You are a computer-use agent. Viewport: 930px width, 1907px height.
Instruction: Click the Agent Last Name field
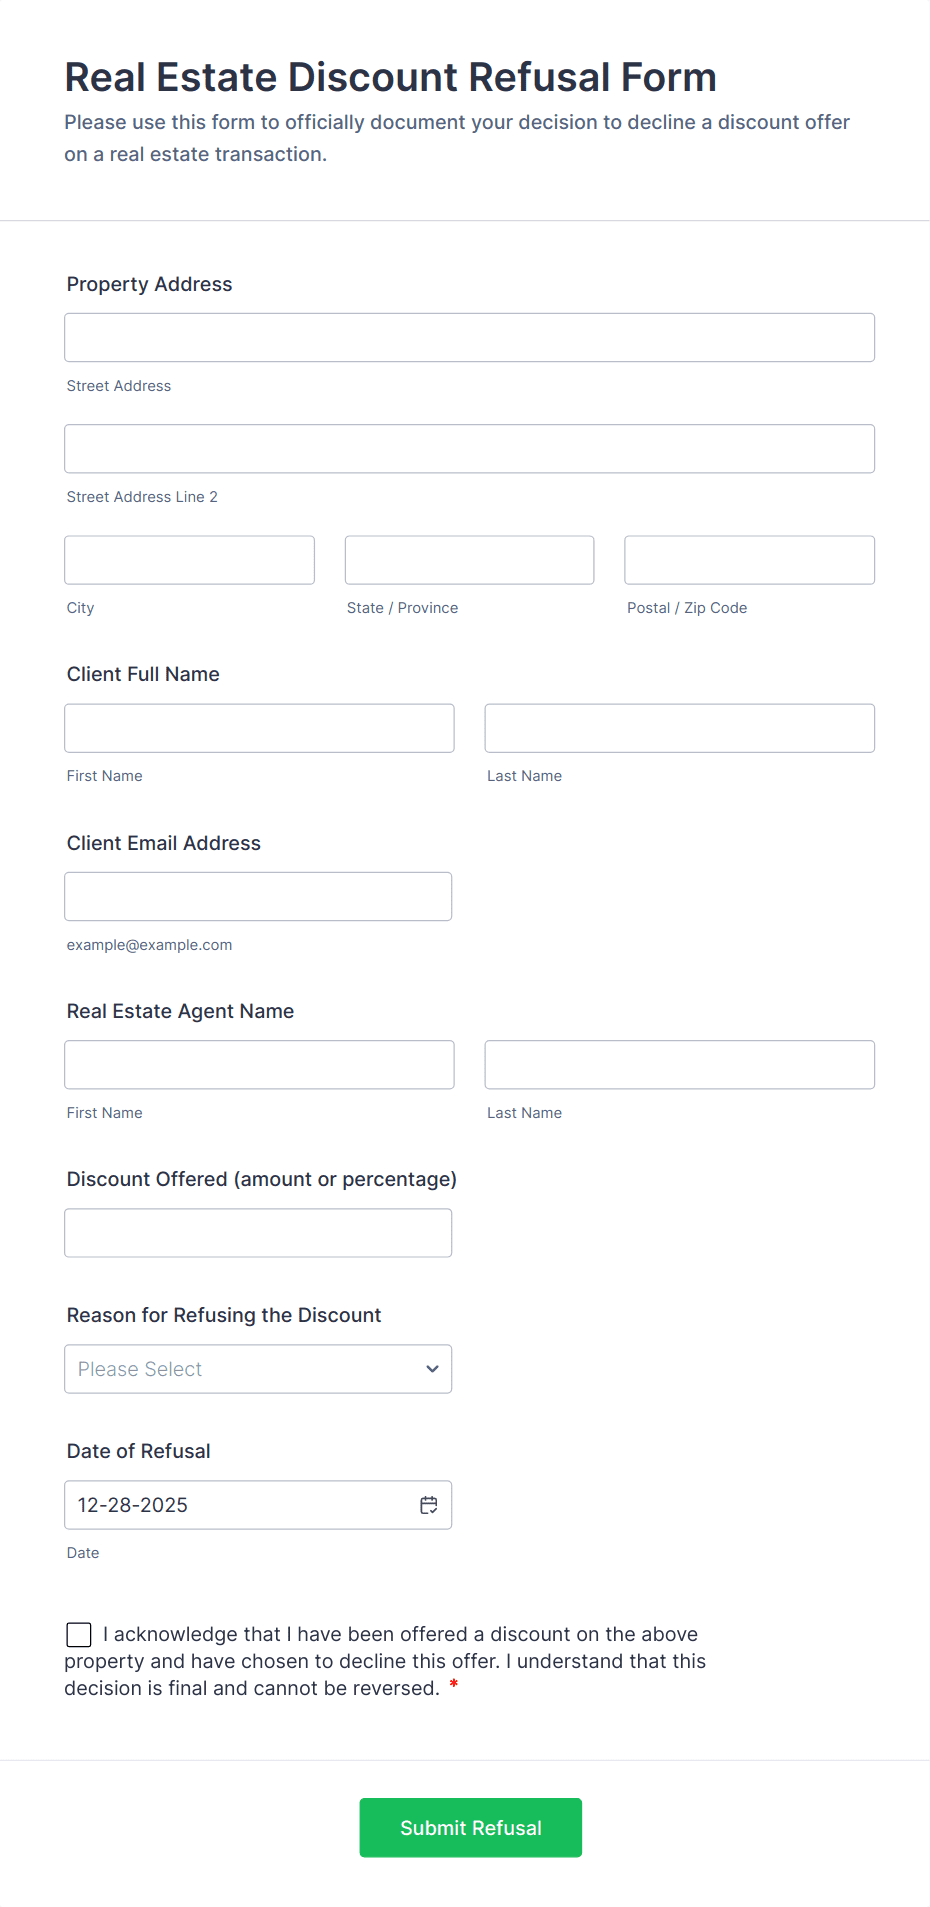click(x=679, y=1065)
